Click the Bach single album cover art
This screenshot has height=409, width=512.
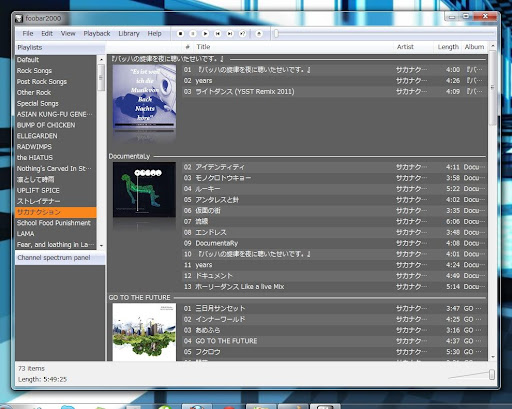click(x=144, y=97)
